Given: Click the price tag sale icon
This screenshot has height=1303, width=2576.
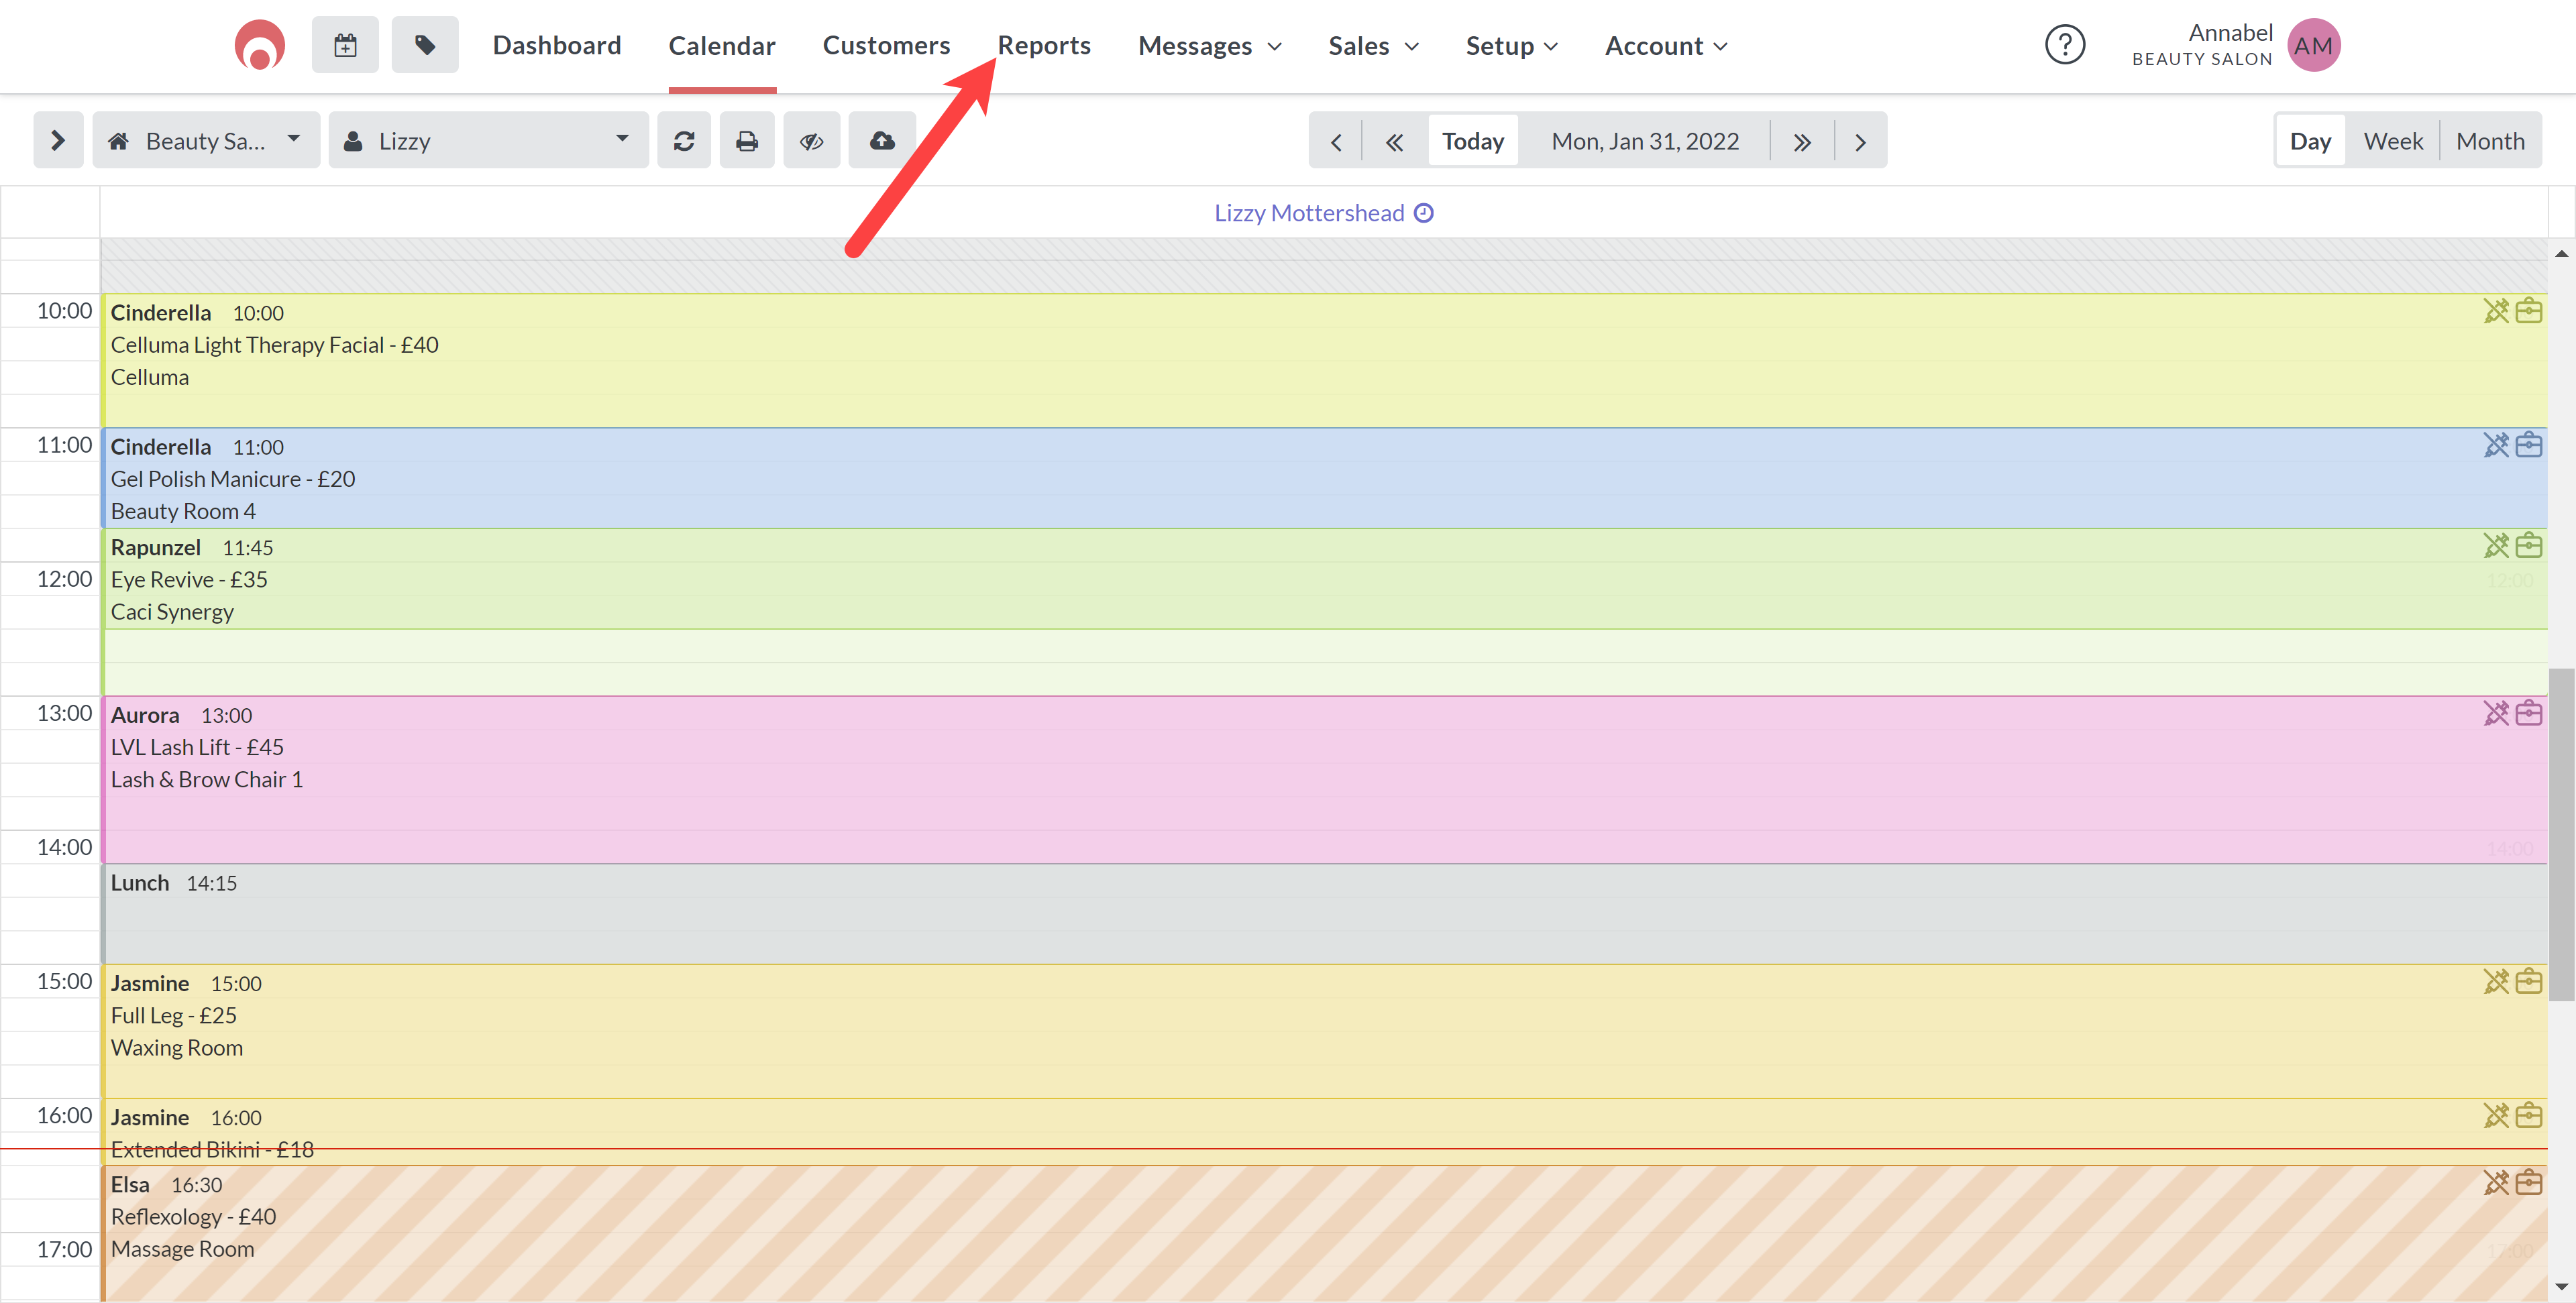Looking at the screenshot, I should (x=425, y=45).
